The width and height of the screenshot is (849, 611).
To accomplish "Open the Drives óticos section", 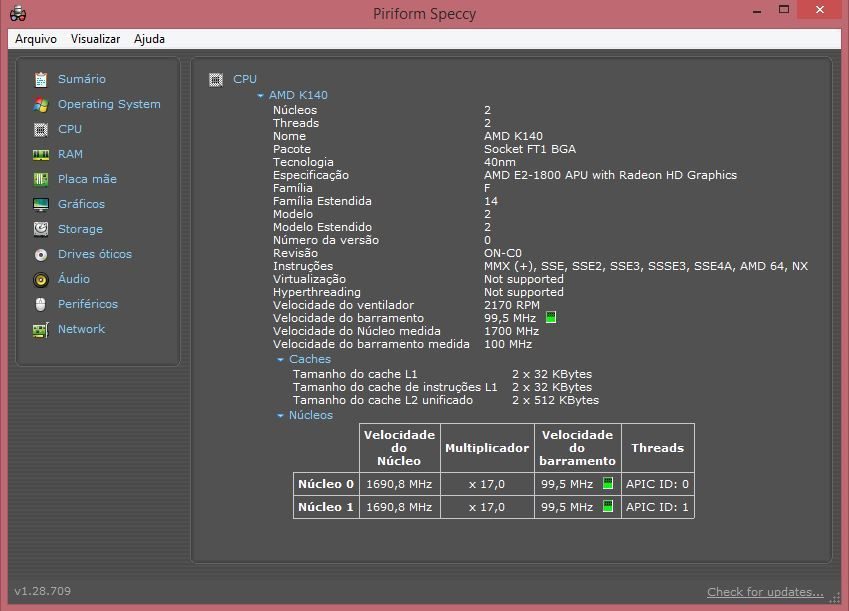I will 95,254.
